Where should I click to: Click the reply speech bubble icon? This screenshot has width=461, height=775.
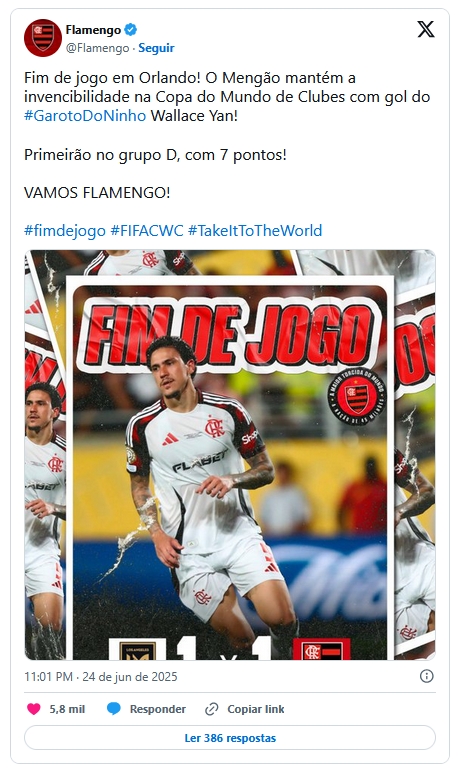coord(114,709)
